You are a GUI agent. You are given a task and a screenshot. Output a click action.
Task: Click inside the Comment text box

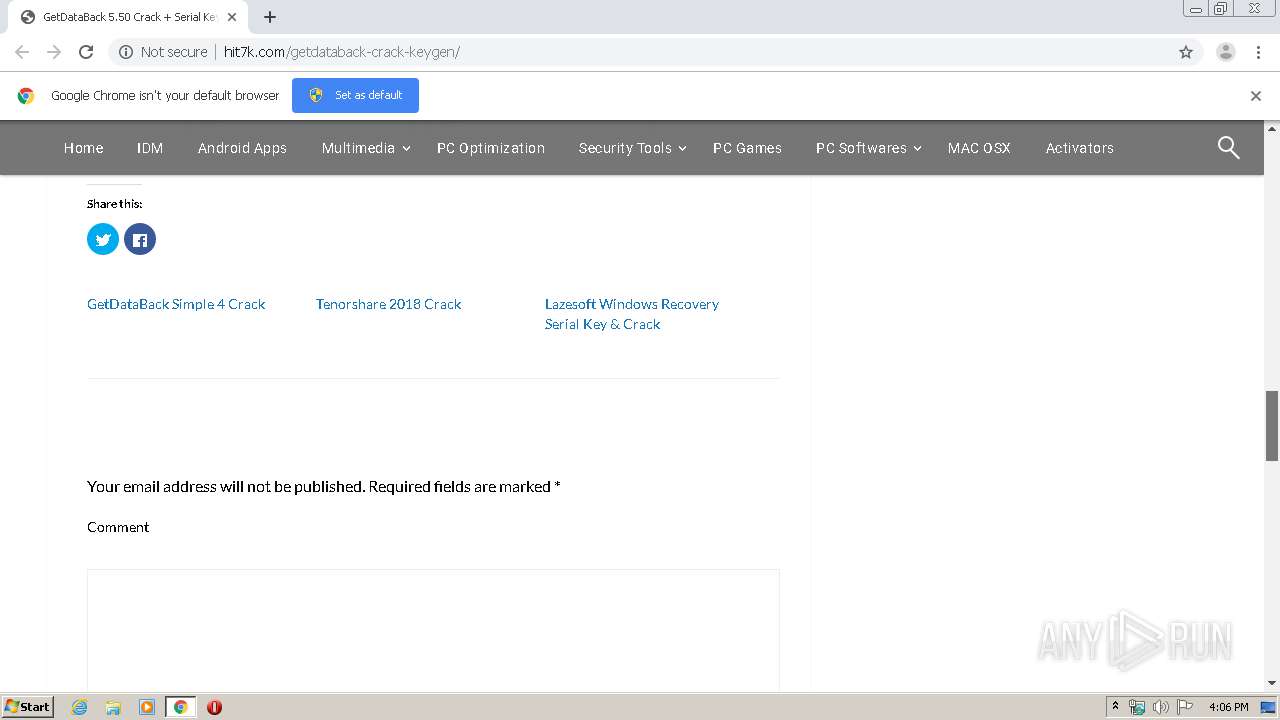click(433, 630)
